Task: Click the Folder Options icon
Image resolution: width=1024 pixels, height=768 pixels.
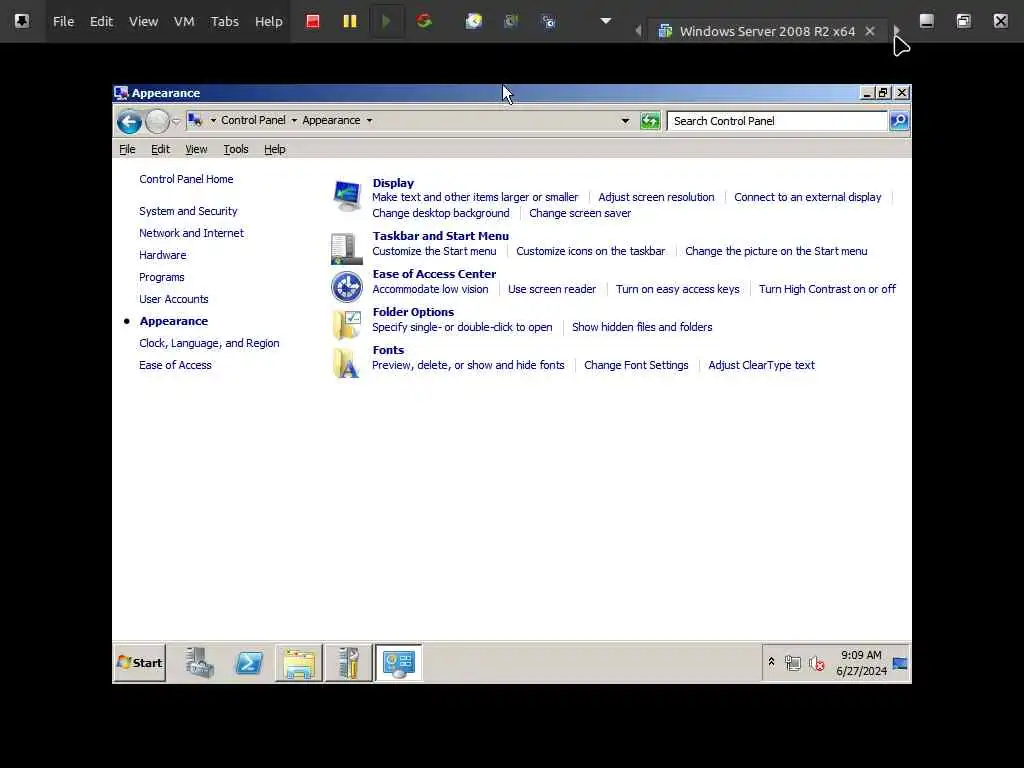Action: click(347, 325)
